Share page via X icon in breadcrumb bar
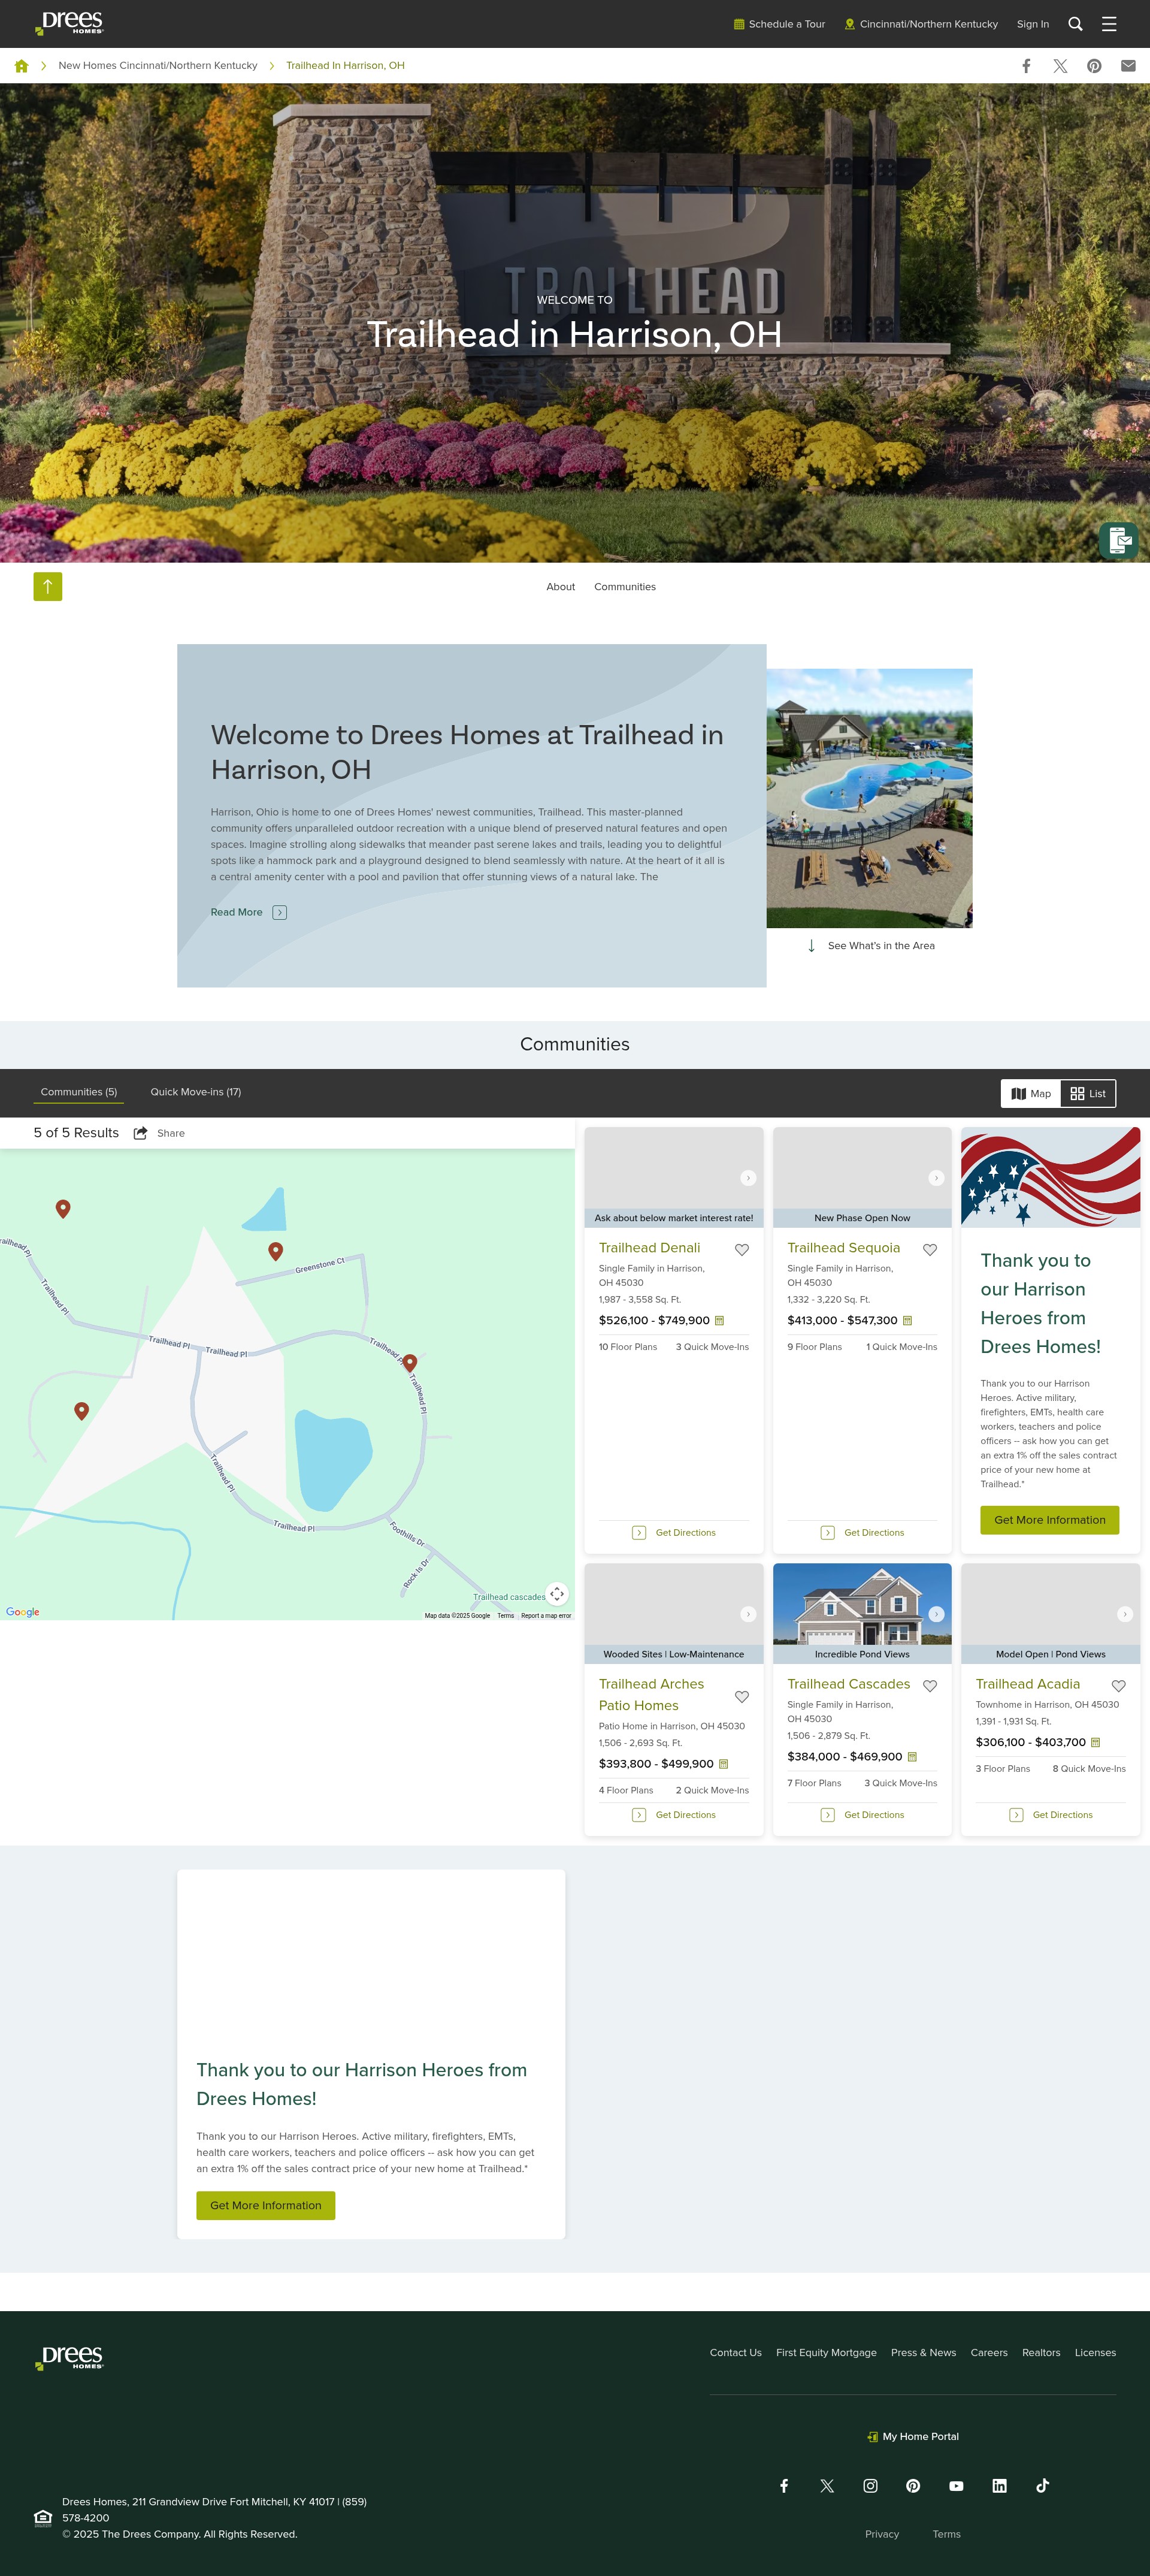 pos(1060,66)
